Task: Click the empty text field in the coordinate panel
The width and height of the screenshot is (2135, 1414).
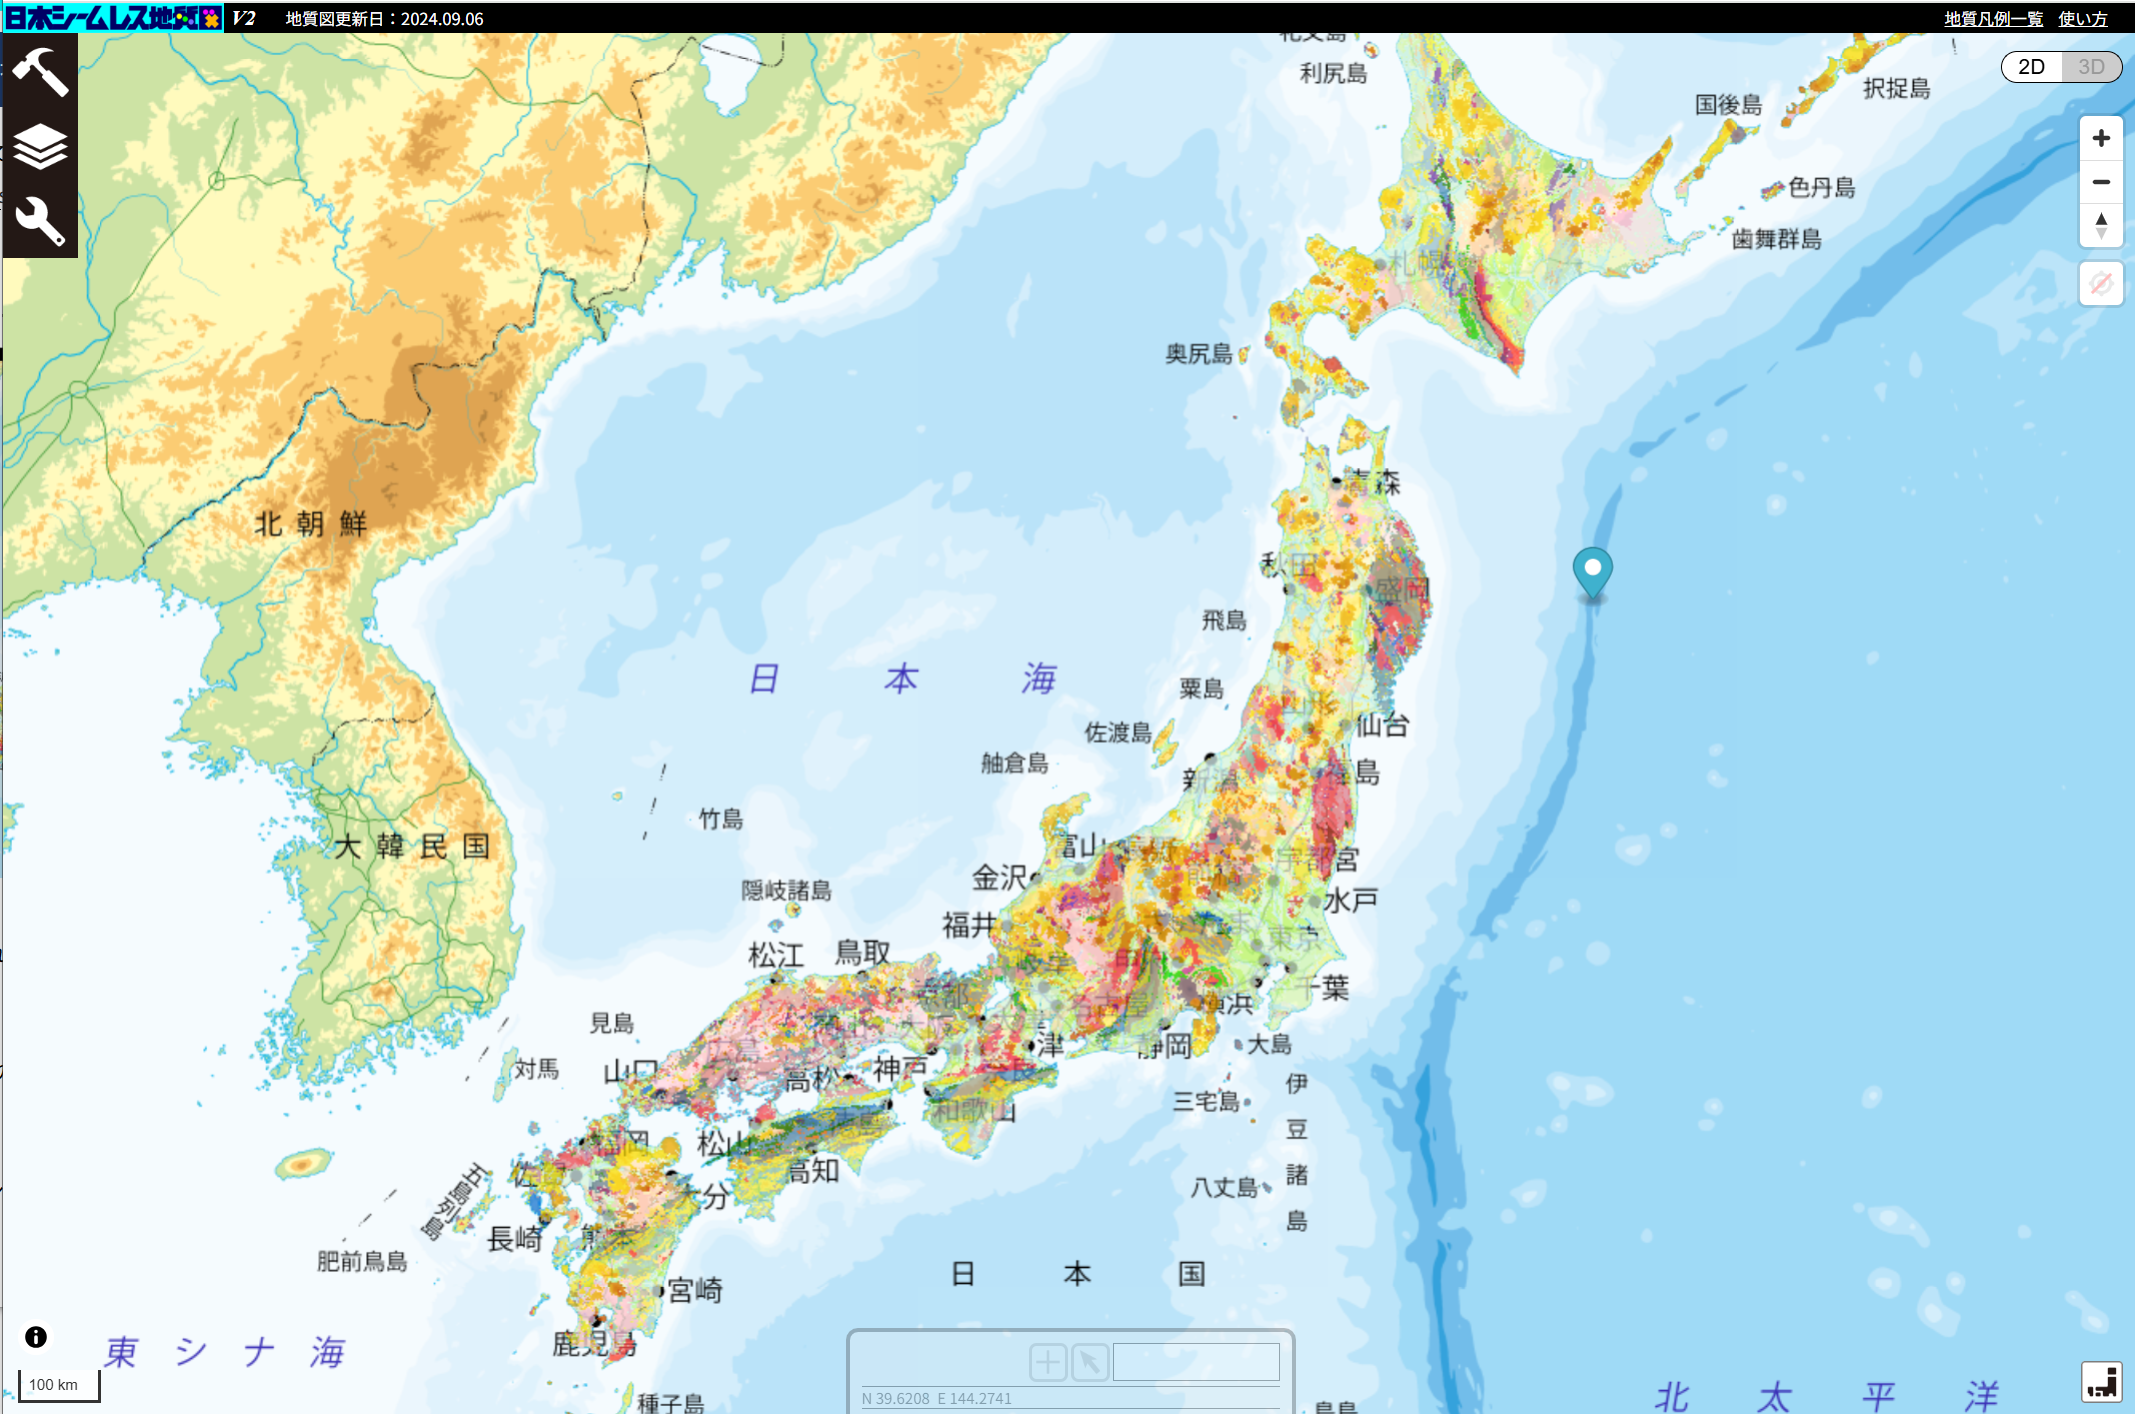Action: pyautogui.click(x=1196, y=1362)
